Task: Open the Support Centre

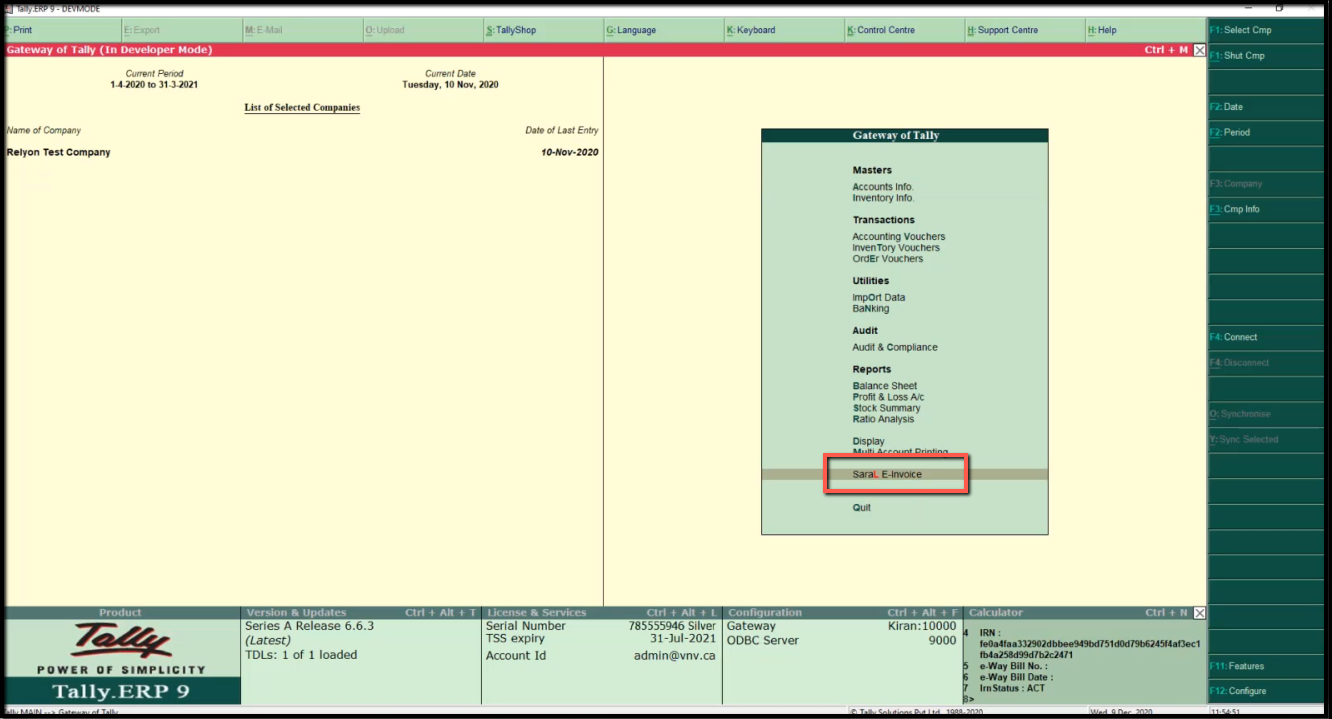Action: pyautogui.click(x=1025, y=30)
